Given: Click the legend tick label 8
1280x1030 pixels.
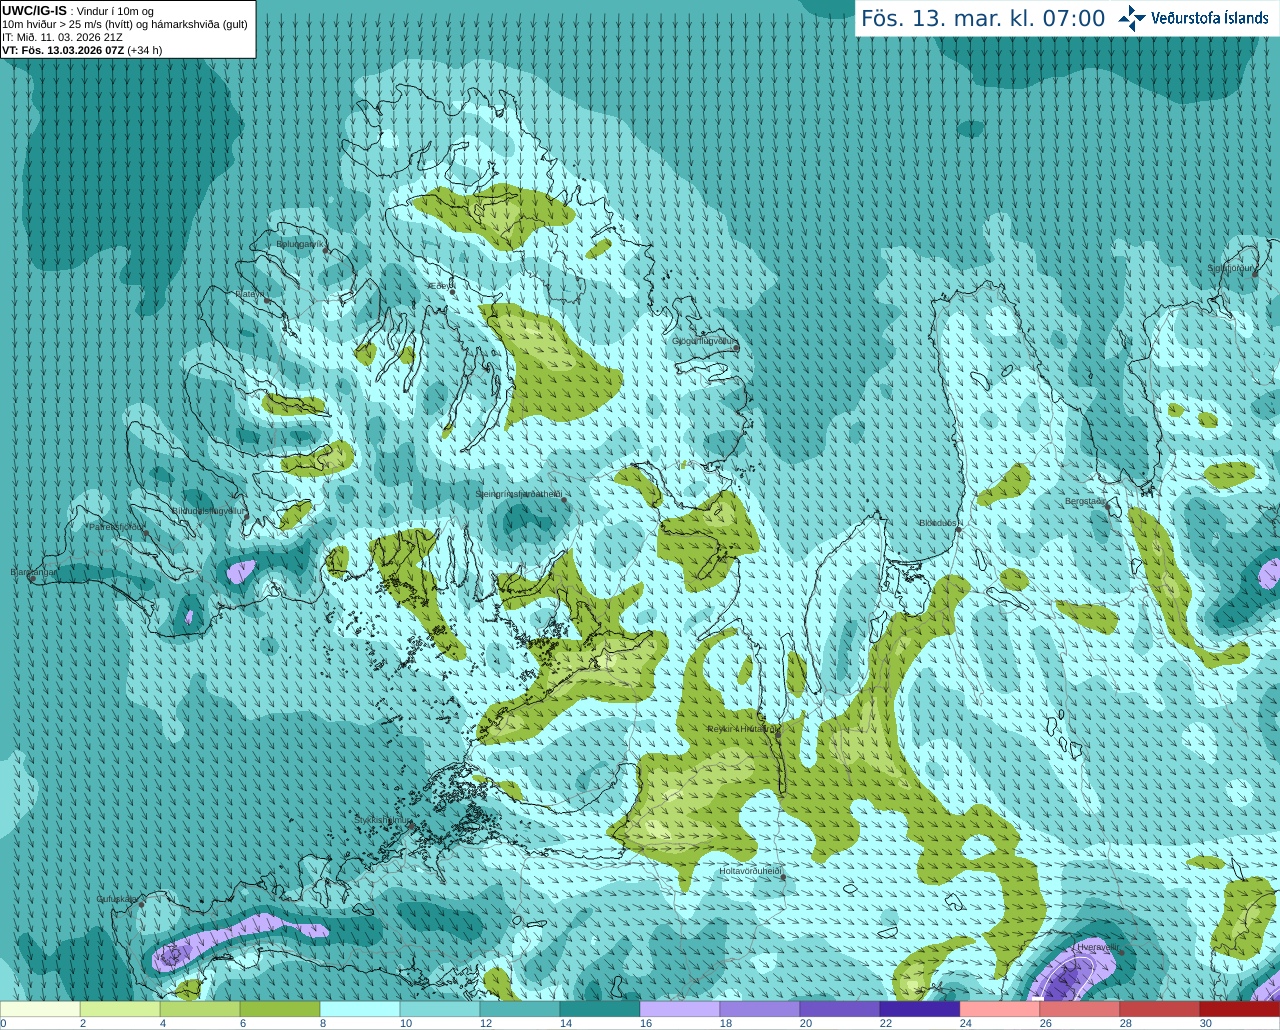Looking at the screenshot, I should (323, 1023).
